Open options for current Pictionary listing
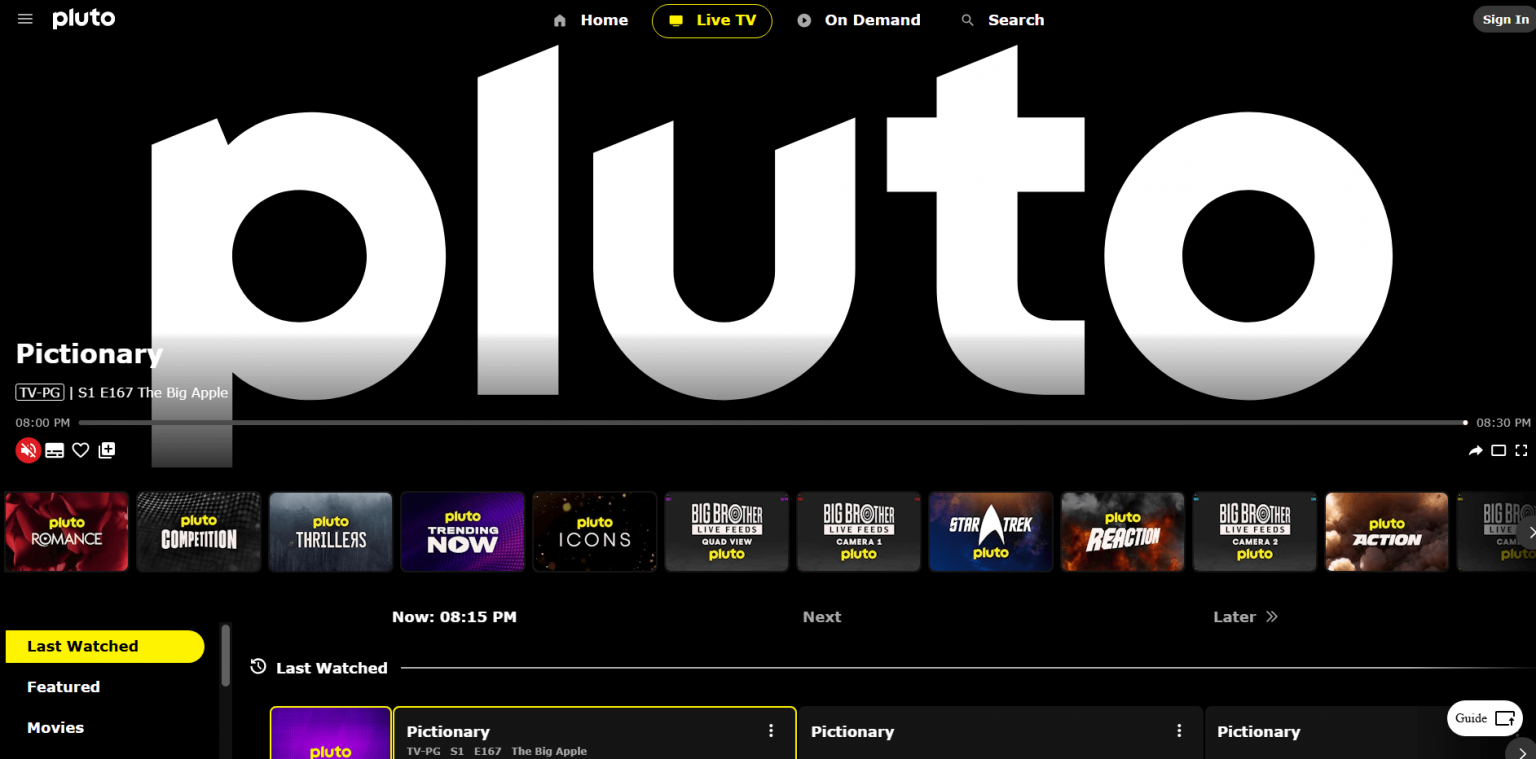This screenshot has width=1536, height=759. pos(771,731)
